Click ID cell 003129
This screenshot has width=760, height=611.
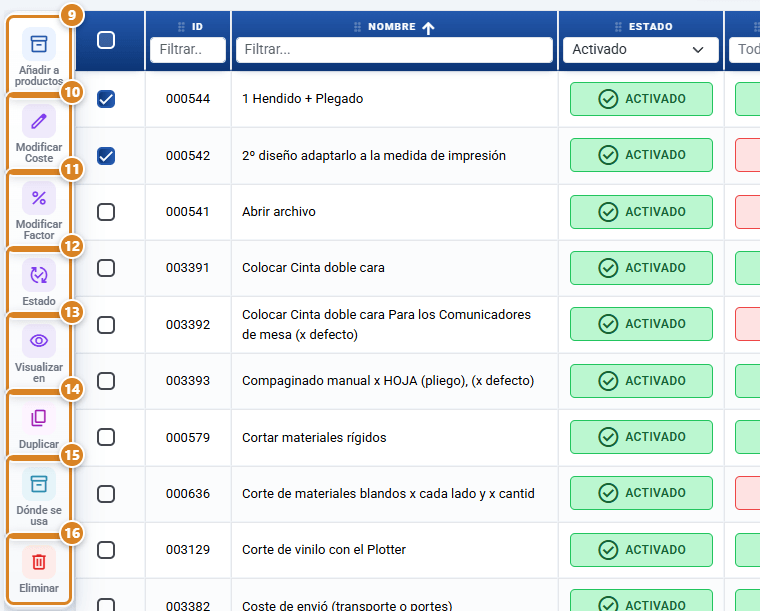(x=188, y=550)
